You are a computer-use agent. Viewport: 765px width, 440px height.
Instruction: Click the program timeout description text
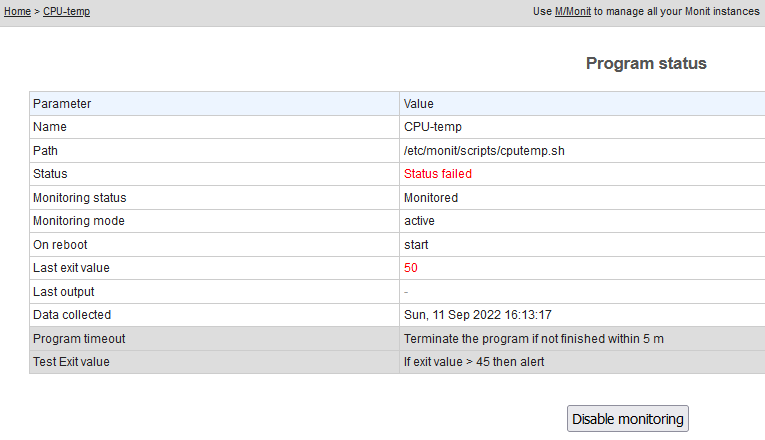click(x=533, y=339)
